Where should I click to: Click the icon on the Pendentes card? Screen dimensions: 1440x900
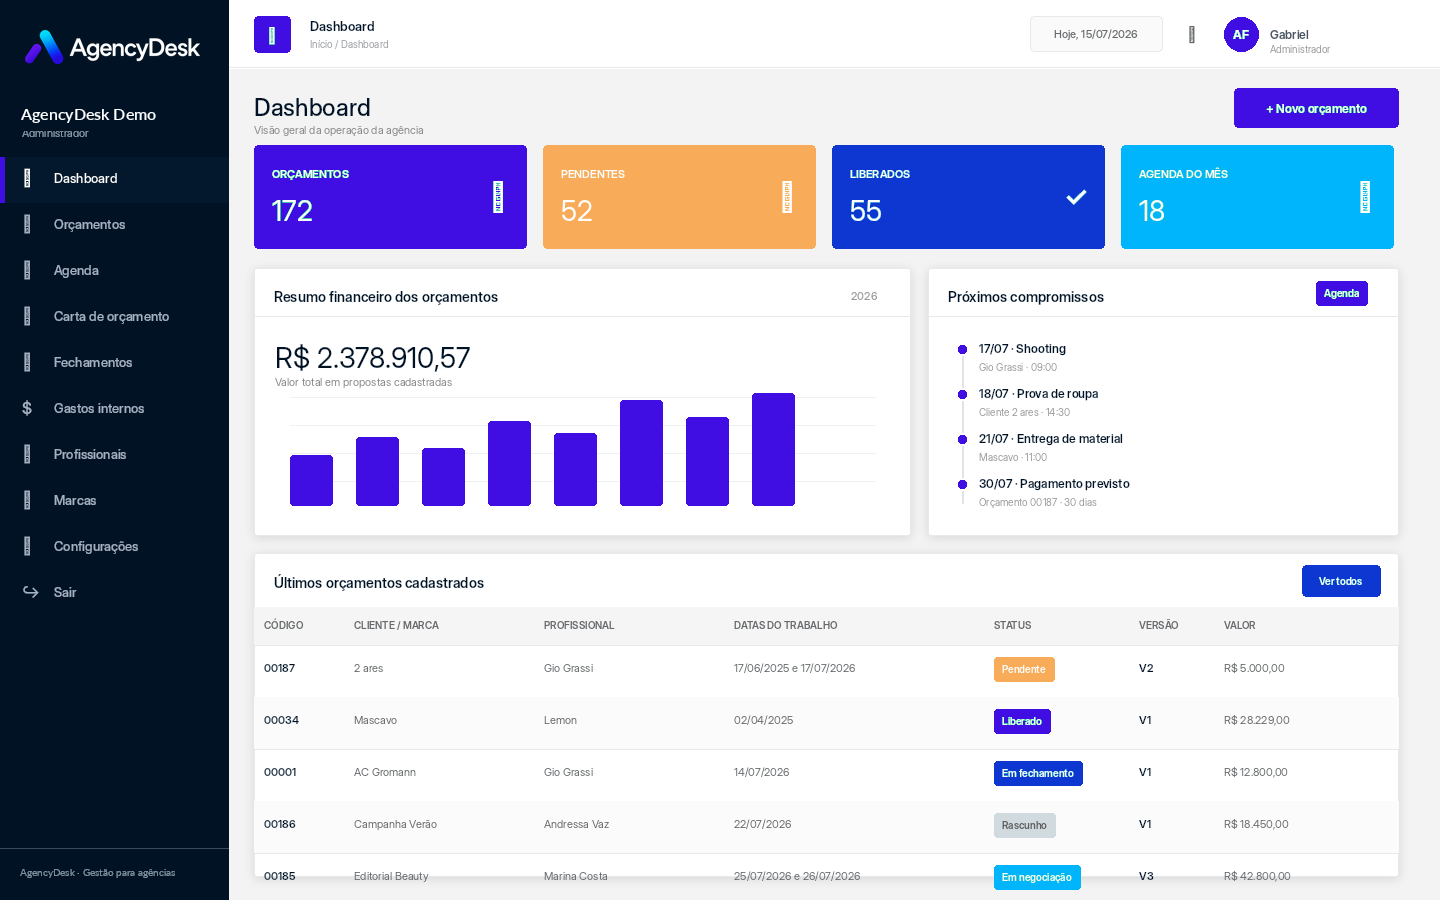tap(787, 197)
